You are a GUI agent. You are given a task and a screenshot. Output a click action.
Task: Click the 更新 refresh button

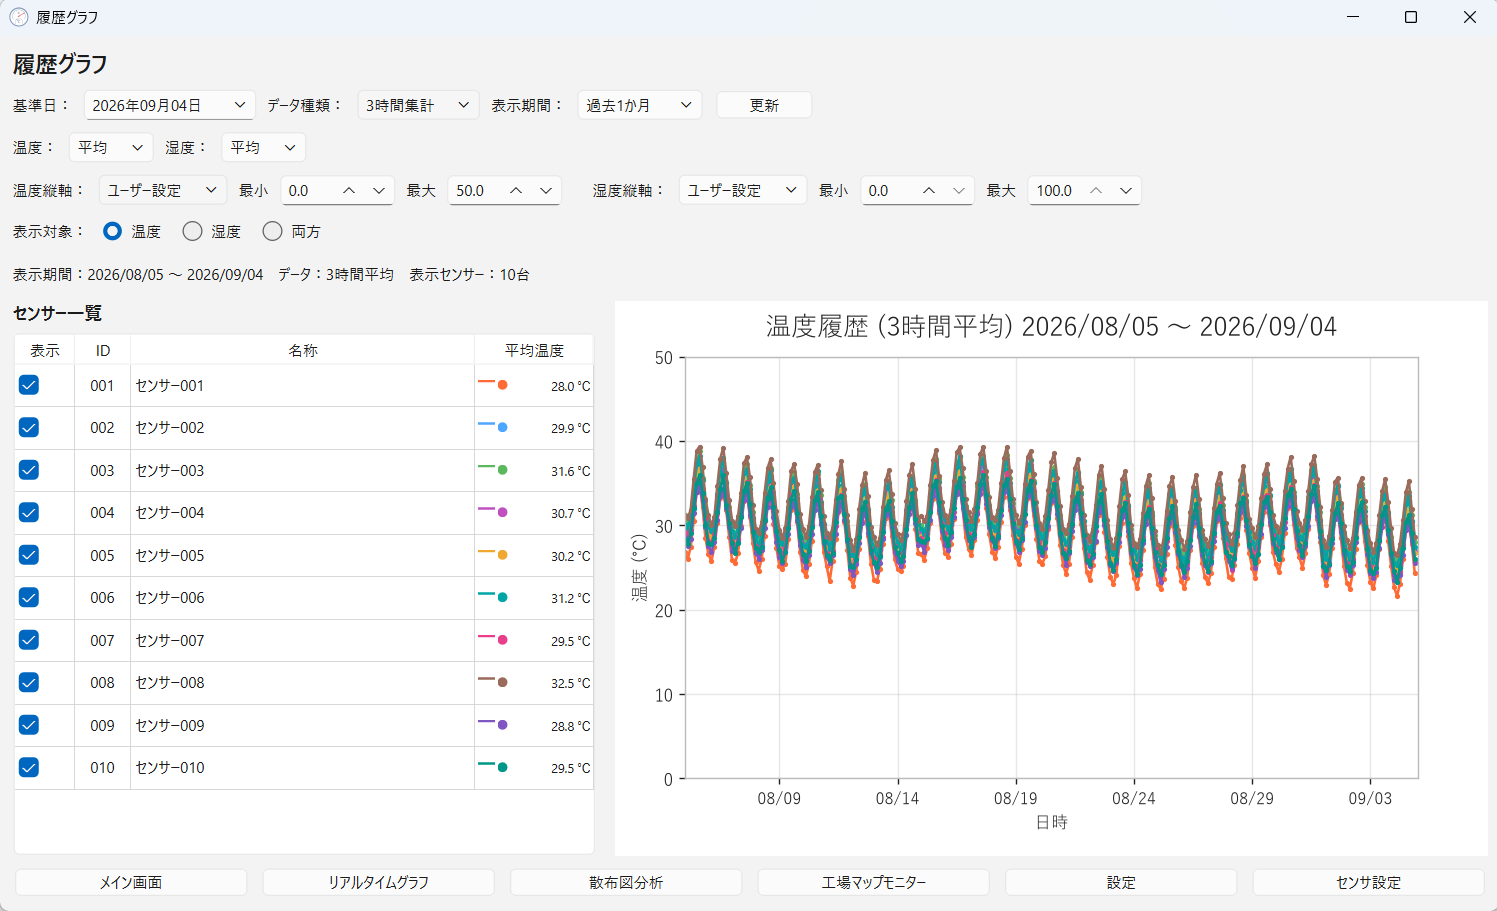[764, 105]
